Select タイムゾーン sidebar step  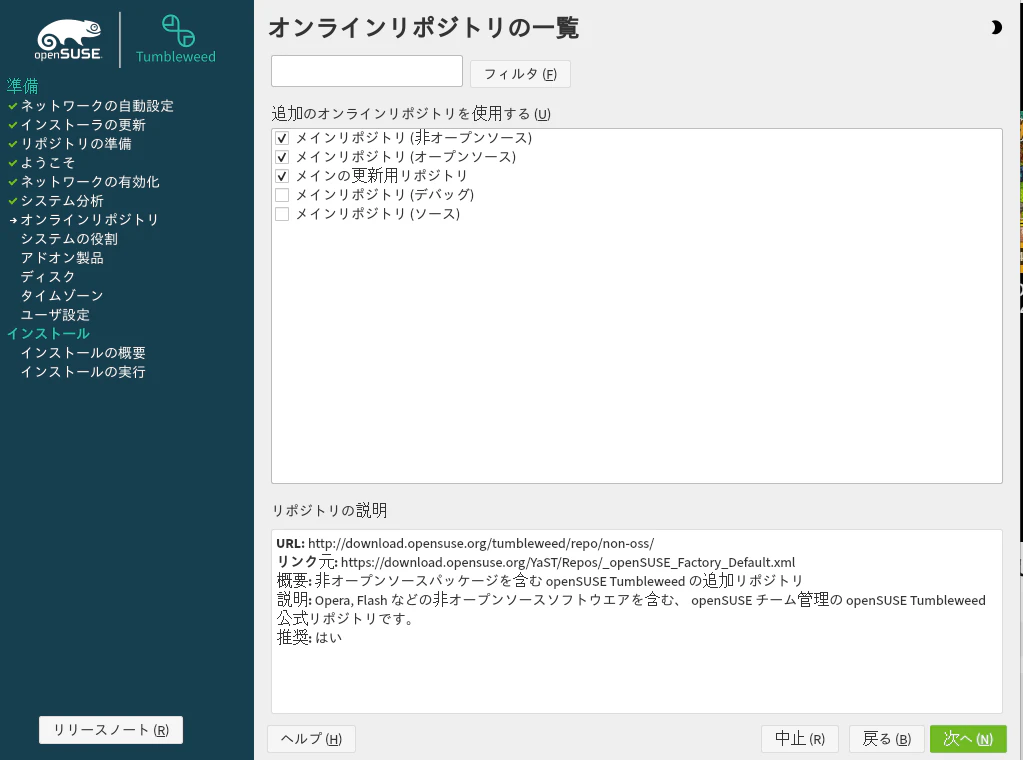pyautogui.click(x=62, y=296)
